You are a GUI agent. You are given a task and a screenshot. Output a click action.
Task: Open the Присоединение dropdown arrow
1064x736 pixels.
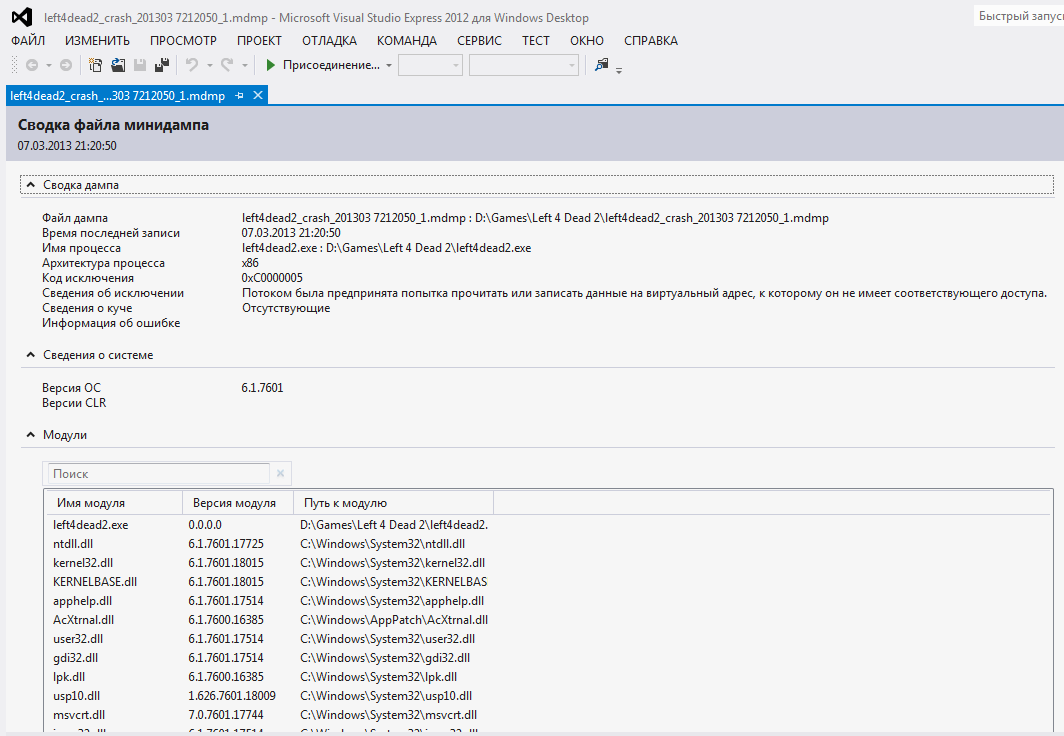pyautogui.click(x=389, y=66)
